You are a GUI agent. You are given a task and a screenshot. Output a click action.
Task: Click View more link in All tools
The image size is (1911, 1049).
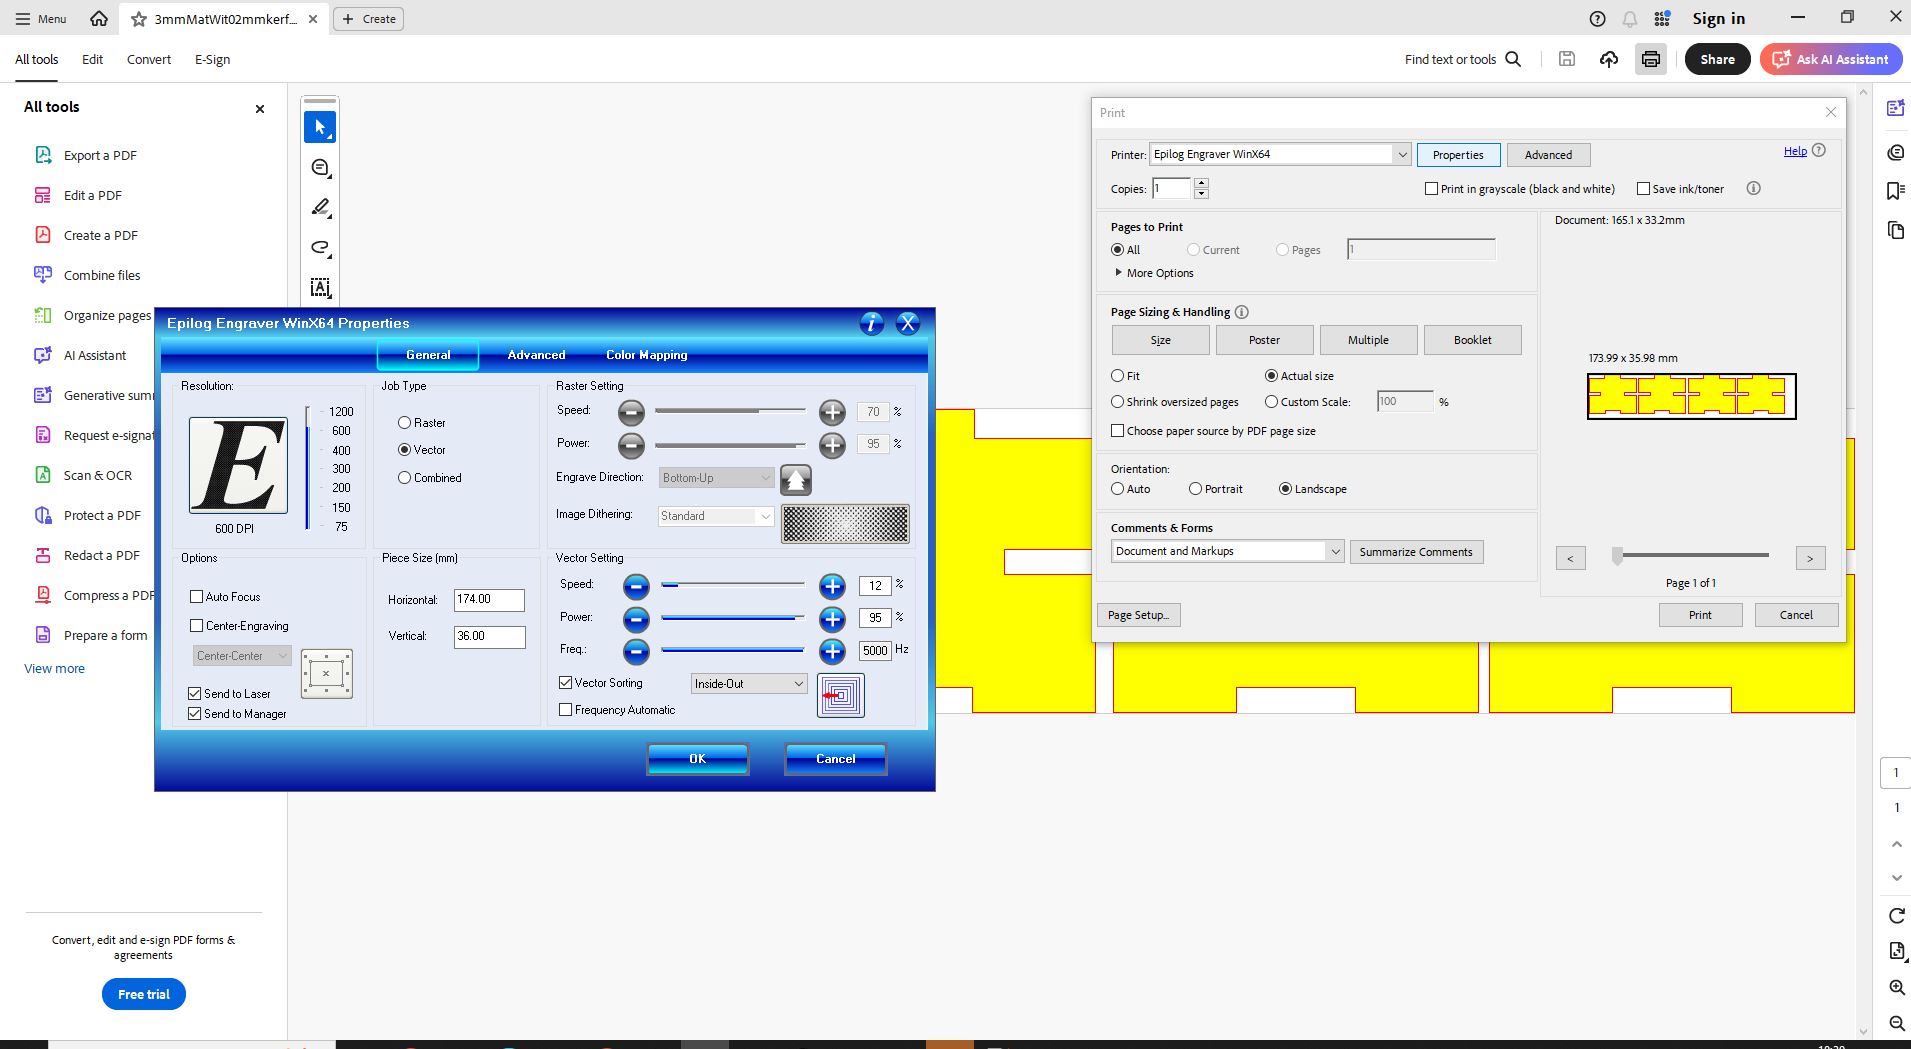pos(54,668)
